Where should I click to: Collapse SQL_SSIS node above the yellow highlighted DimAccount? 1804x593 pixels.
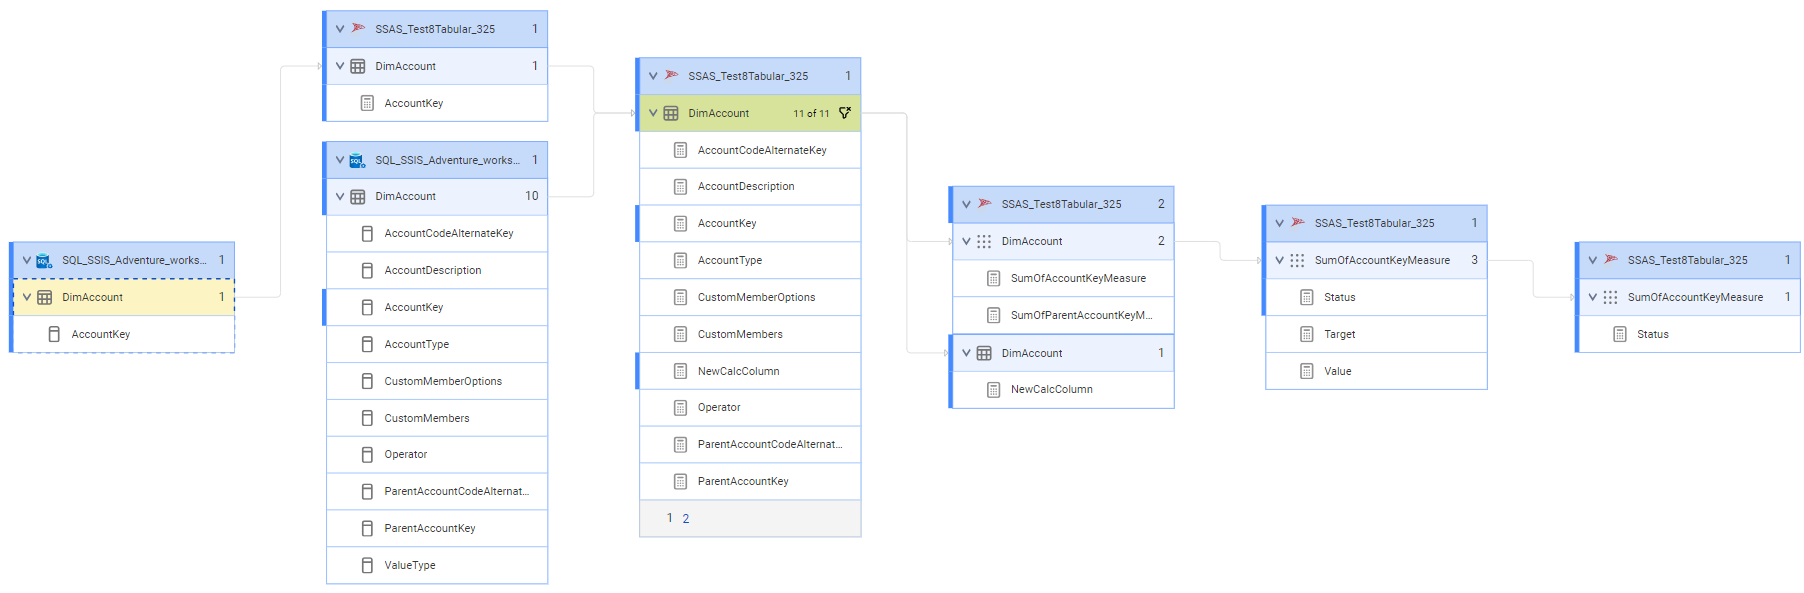[x=27, y=260]
